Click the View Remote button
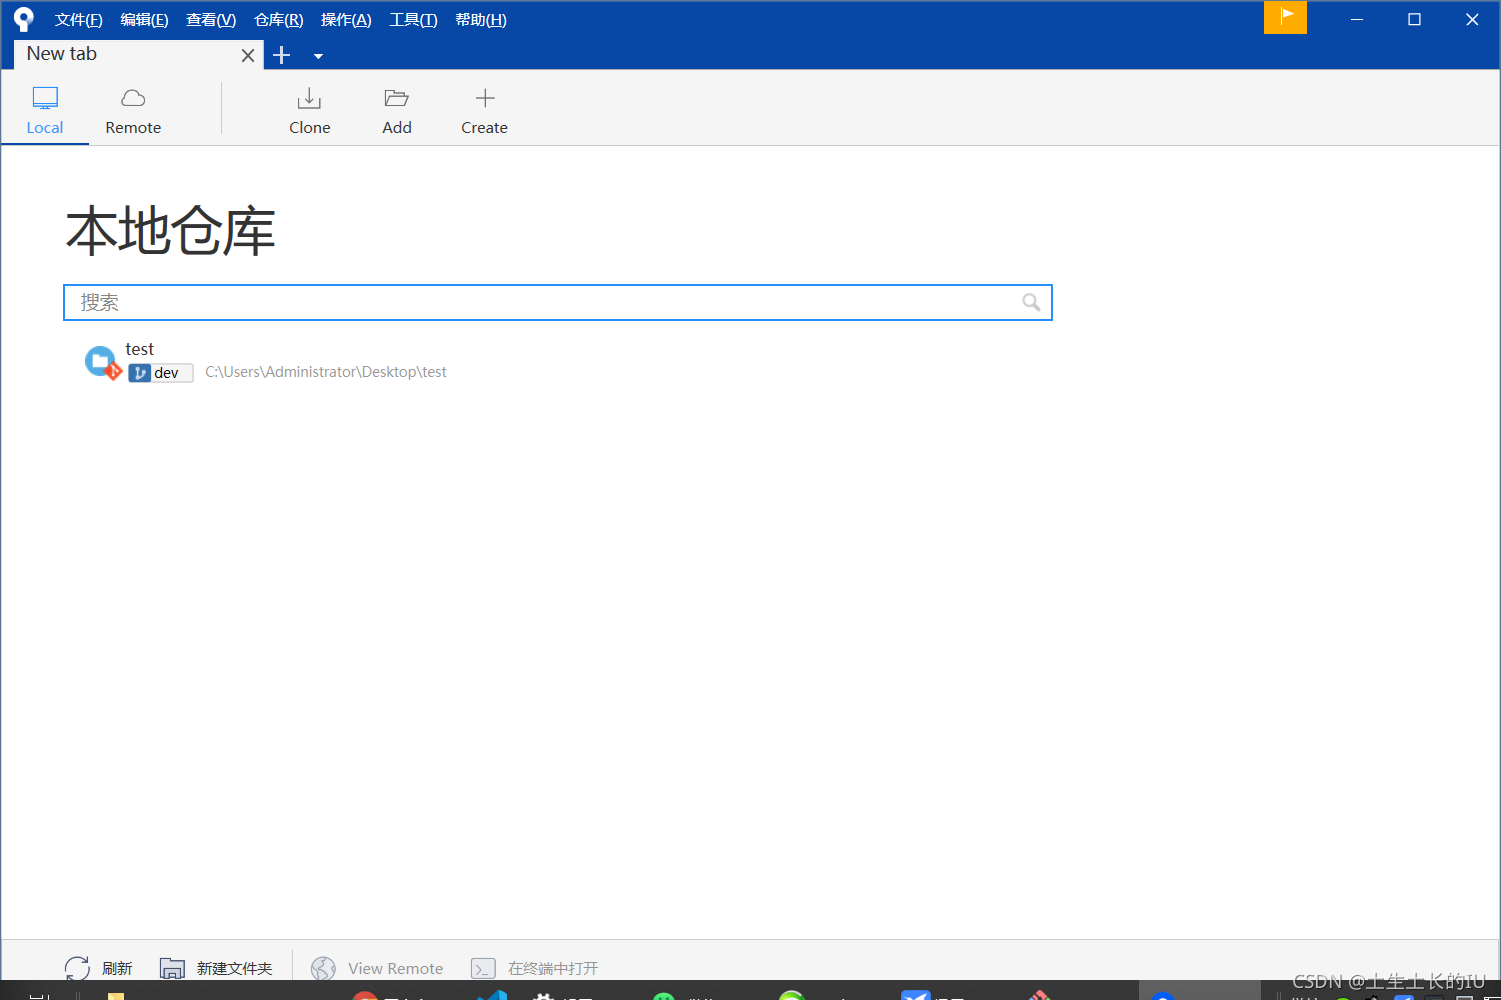This screenshot has width=1501, height=1000. [377, 968]
